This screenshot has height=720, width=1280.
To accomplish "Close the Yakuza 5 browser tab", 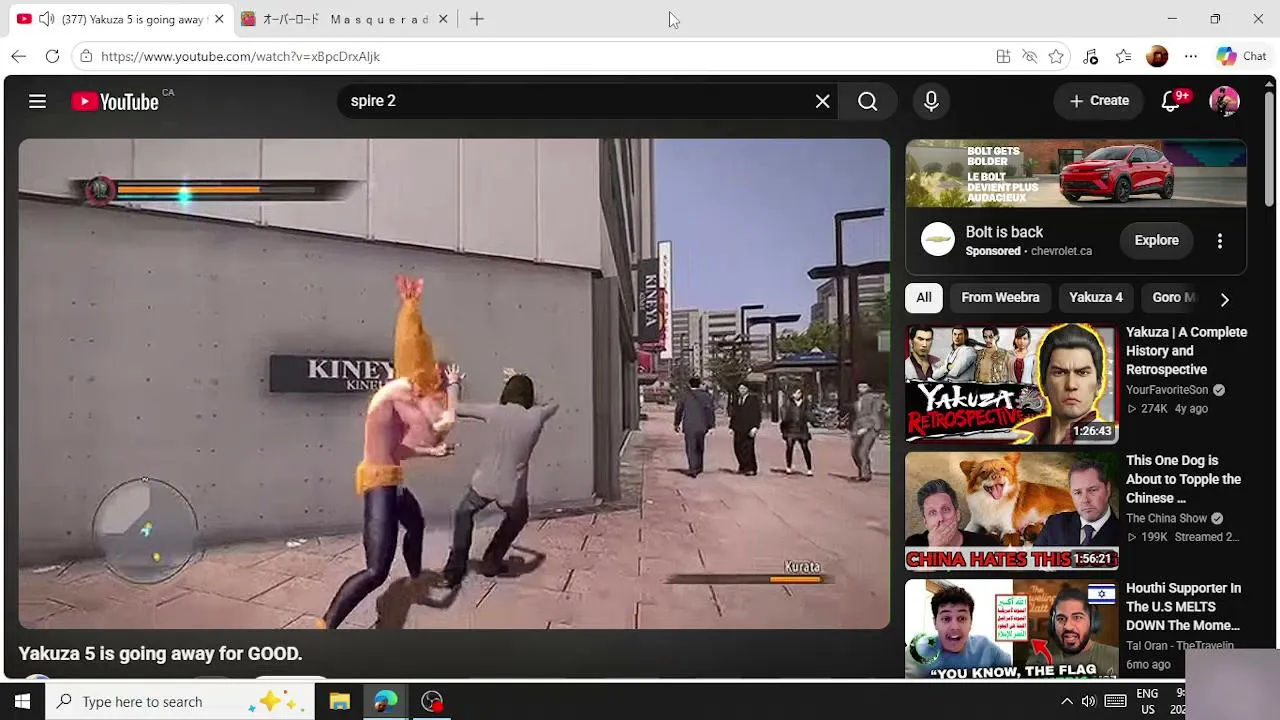I will point(219,19).
